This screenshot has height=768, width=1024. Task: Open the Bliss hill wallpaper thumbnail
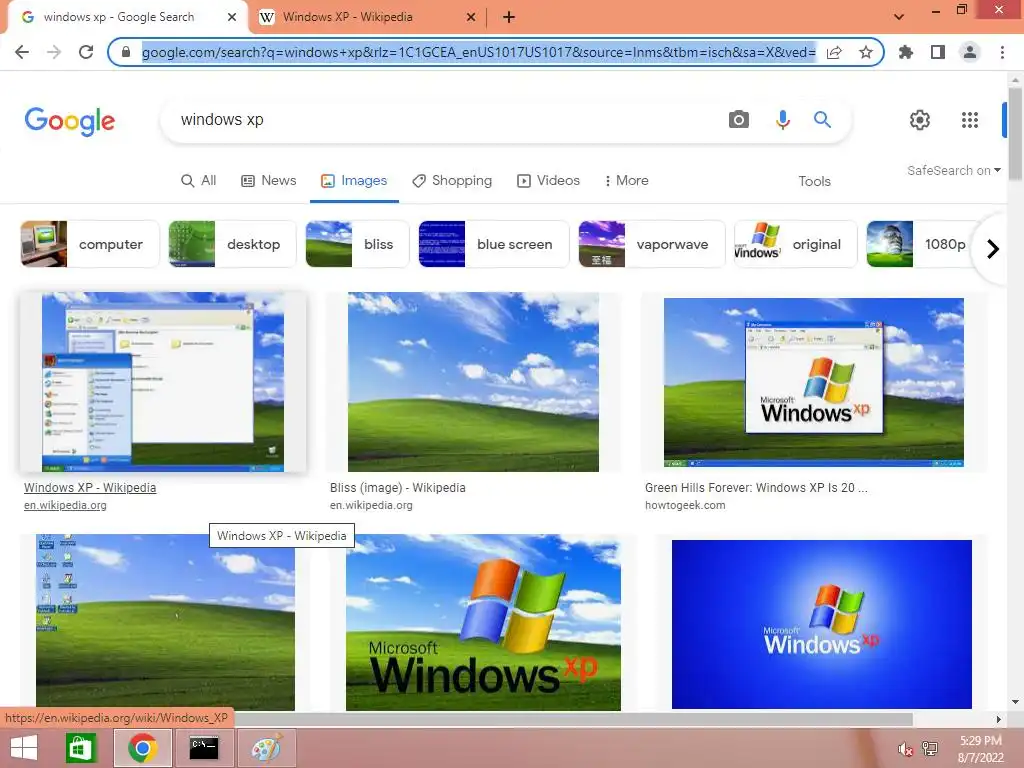(x=473, y=382)
